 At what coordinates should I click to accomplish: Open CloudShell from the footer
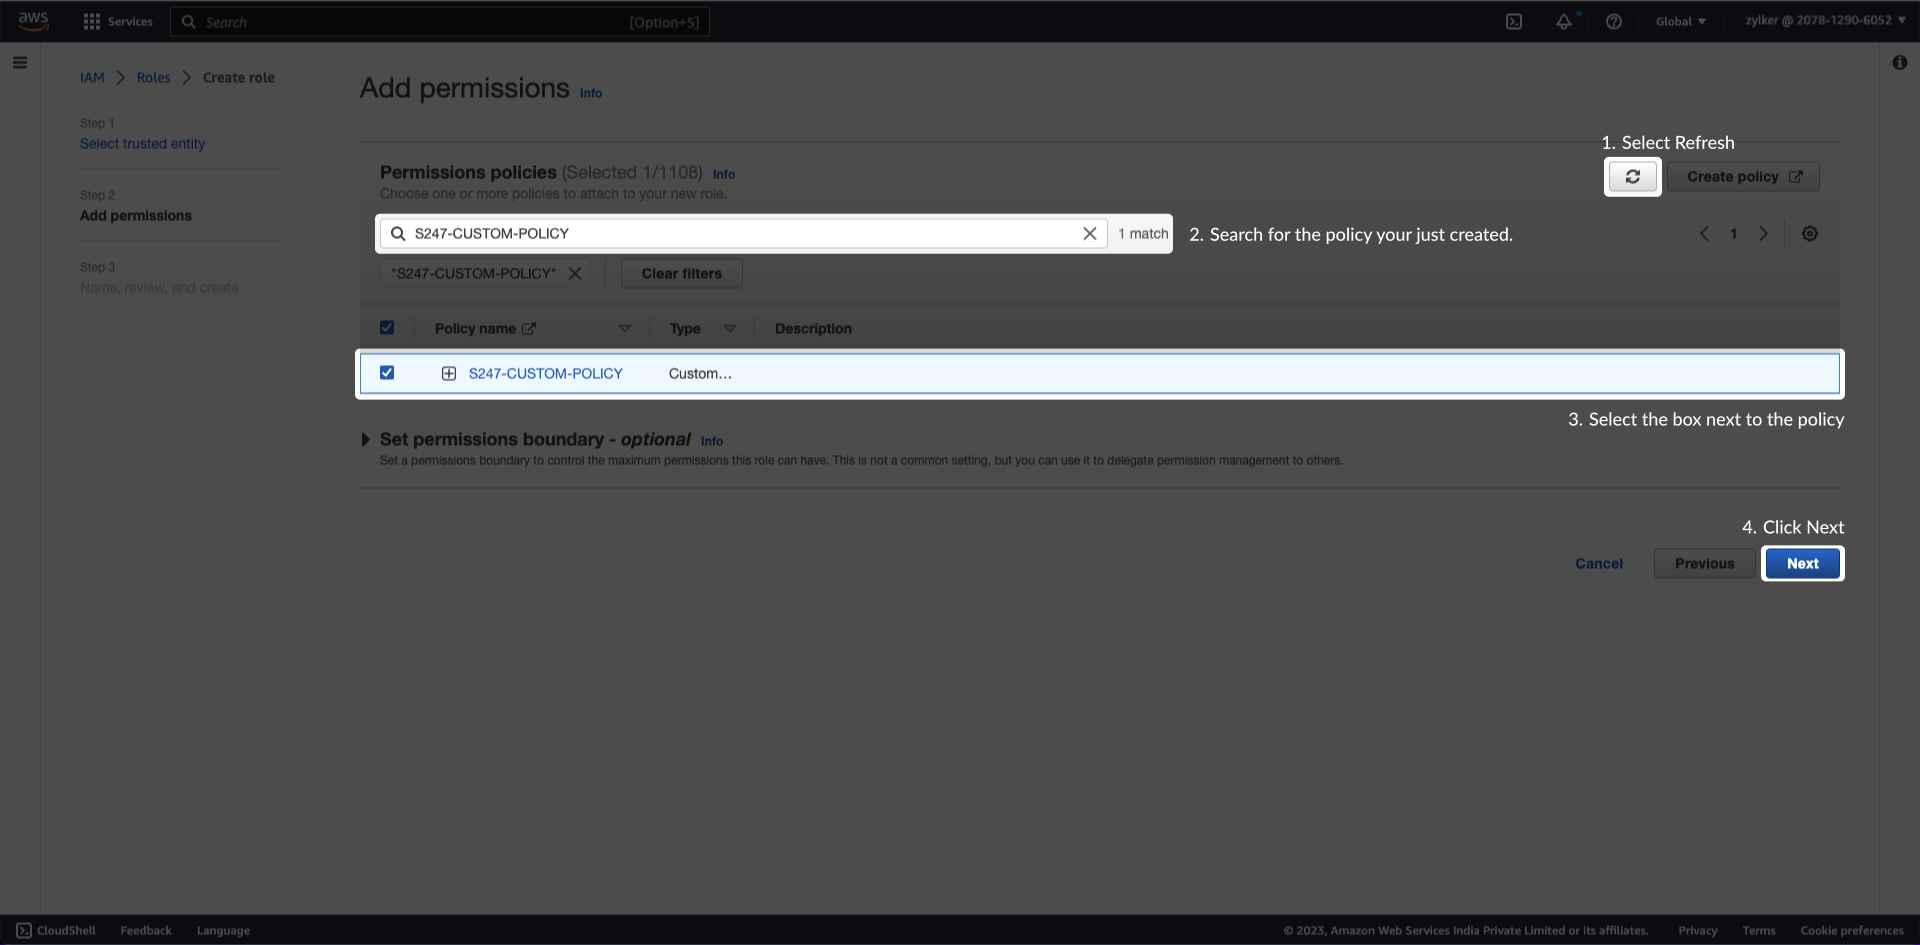(56, 931)
